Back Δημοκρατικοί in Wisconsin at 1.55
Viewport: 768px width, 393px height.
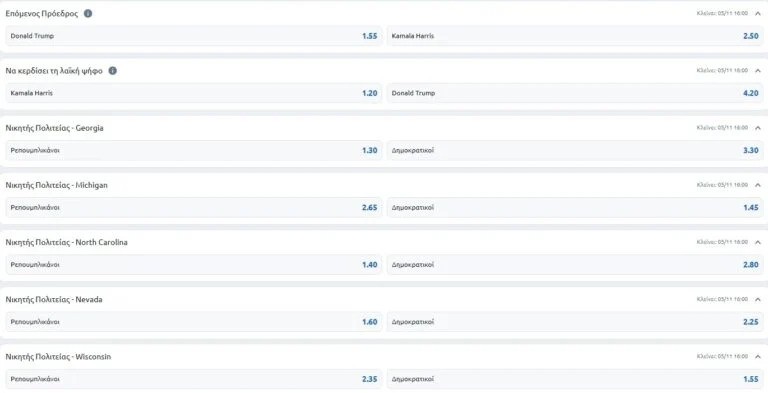coord(575,379)
